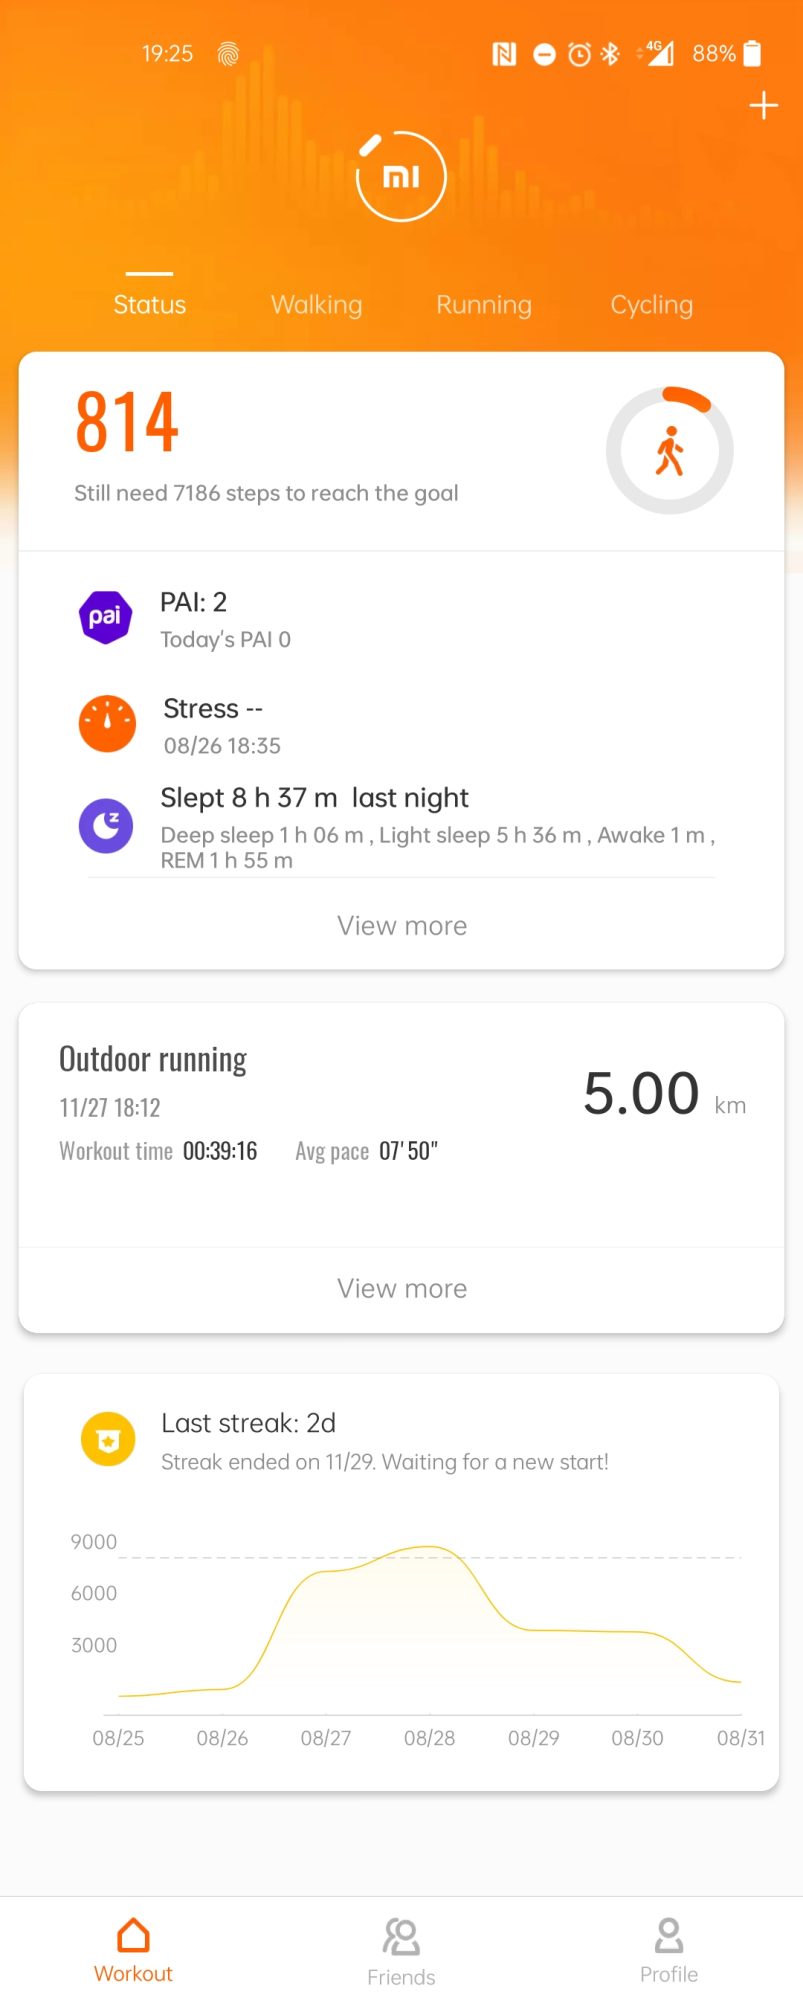Open the Profile icon in bottom bar
Image resolution: width=803 pixels, height=2000 pixels.
click(x=669, y=1936)
